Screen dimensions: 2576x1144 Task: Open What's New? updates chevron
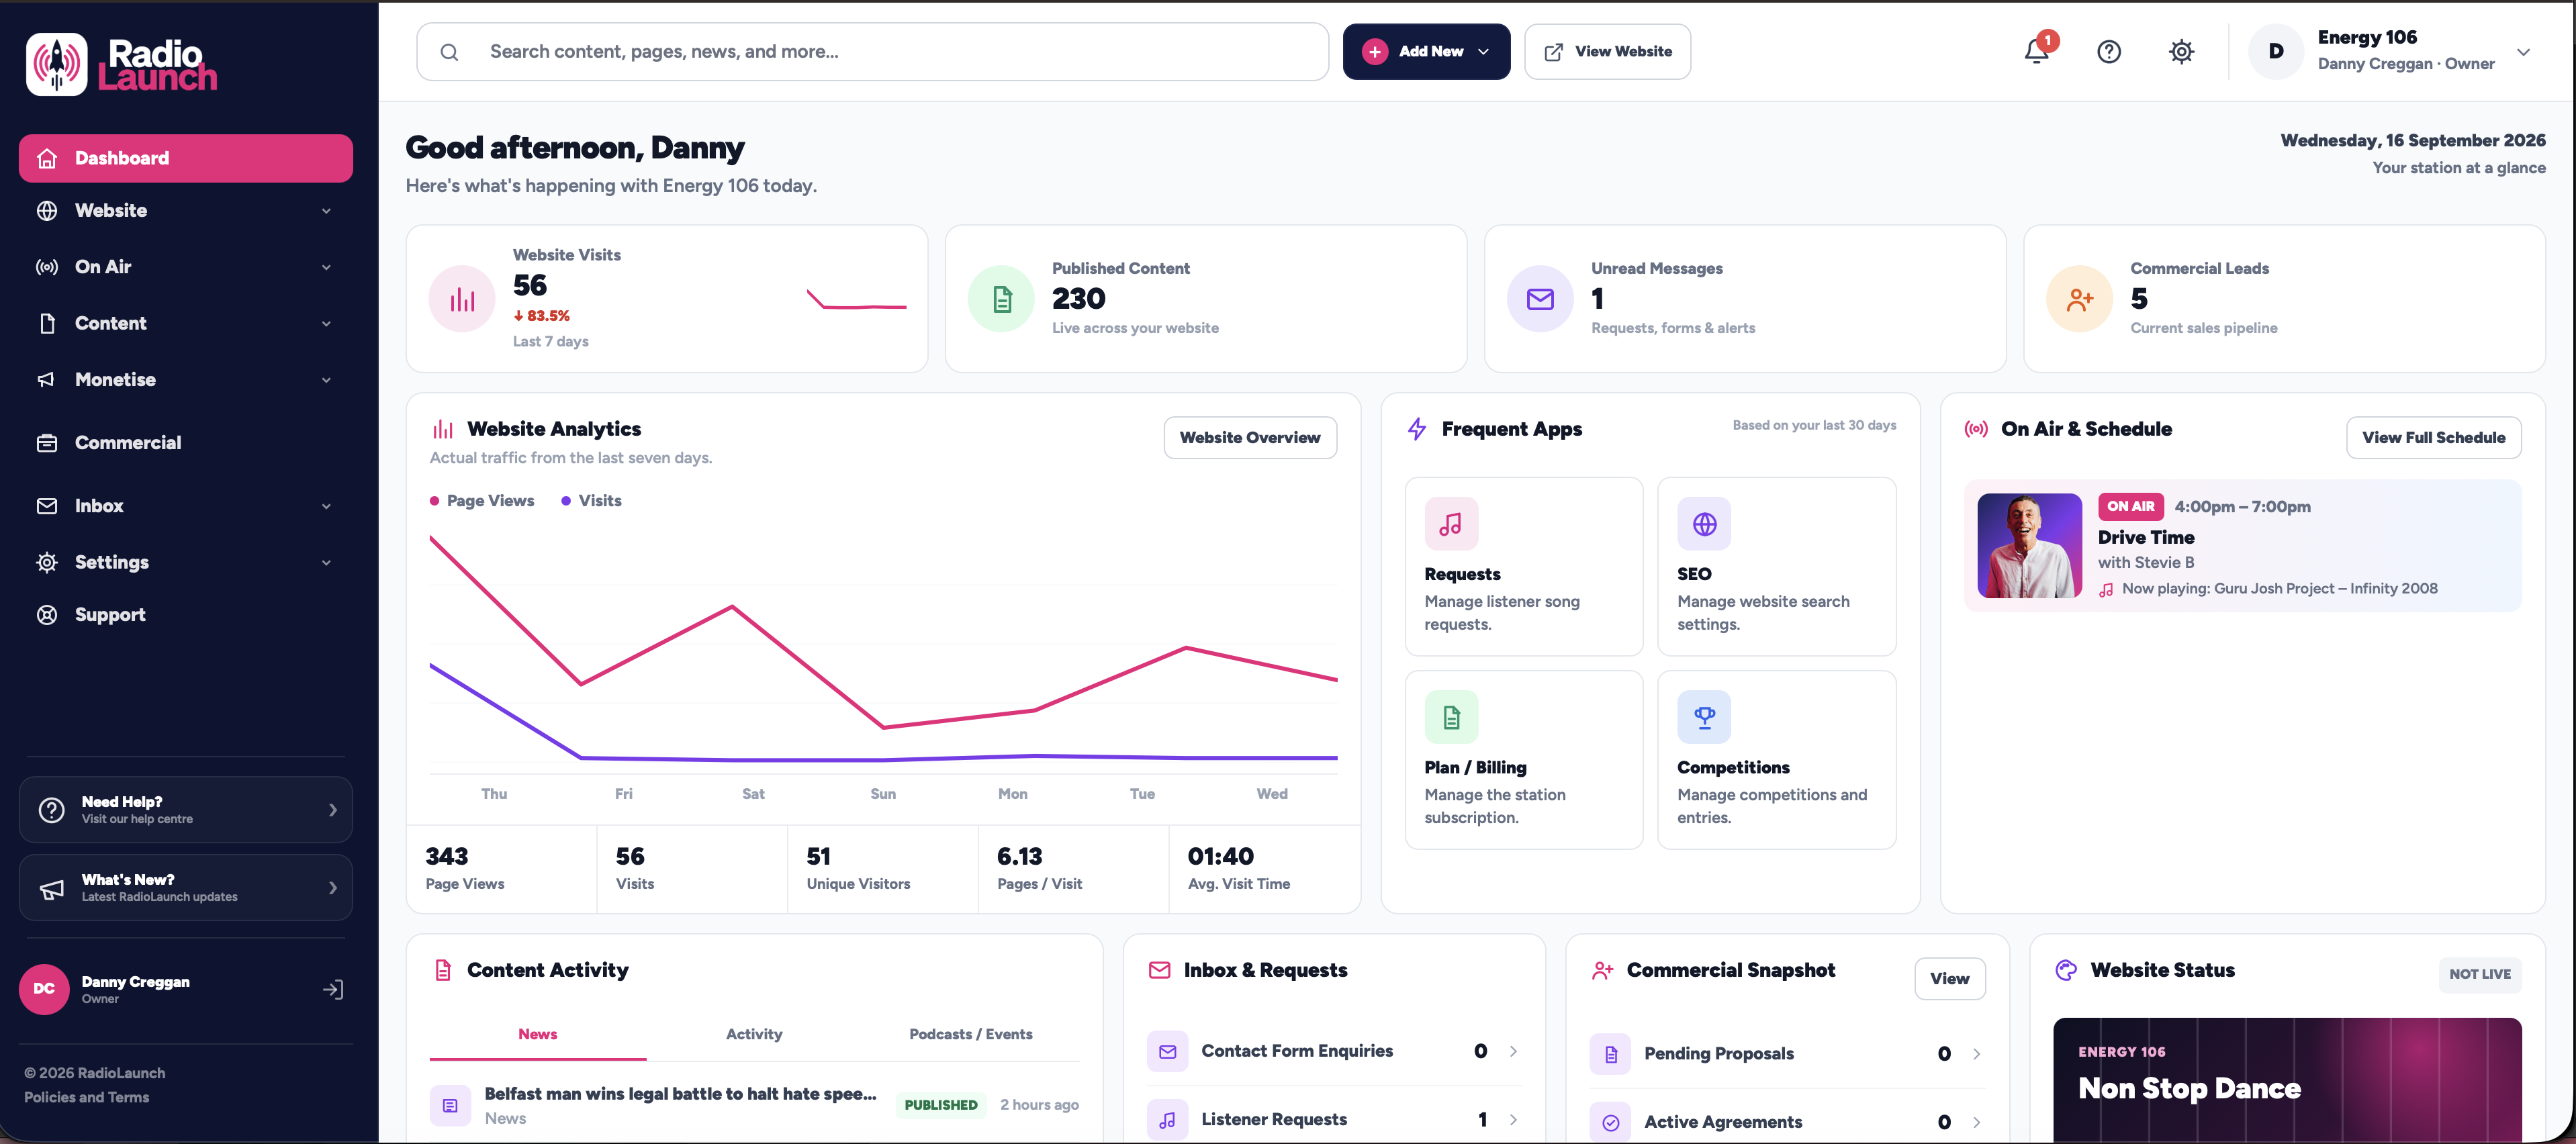click(x=333, y=888)
